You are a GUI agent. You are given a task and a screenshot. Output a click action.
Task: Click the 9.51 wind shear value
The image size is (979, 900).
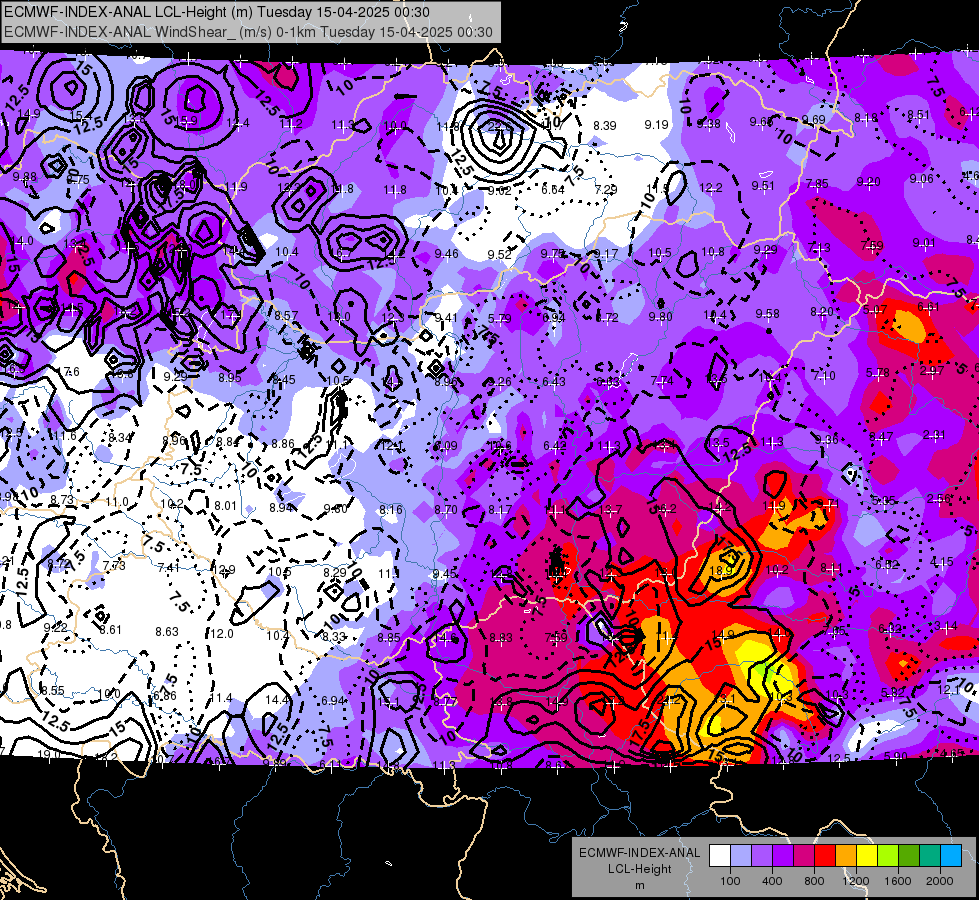click(x=763, y=186)
